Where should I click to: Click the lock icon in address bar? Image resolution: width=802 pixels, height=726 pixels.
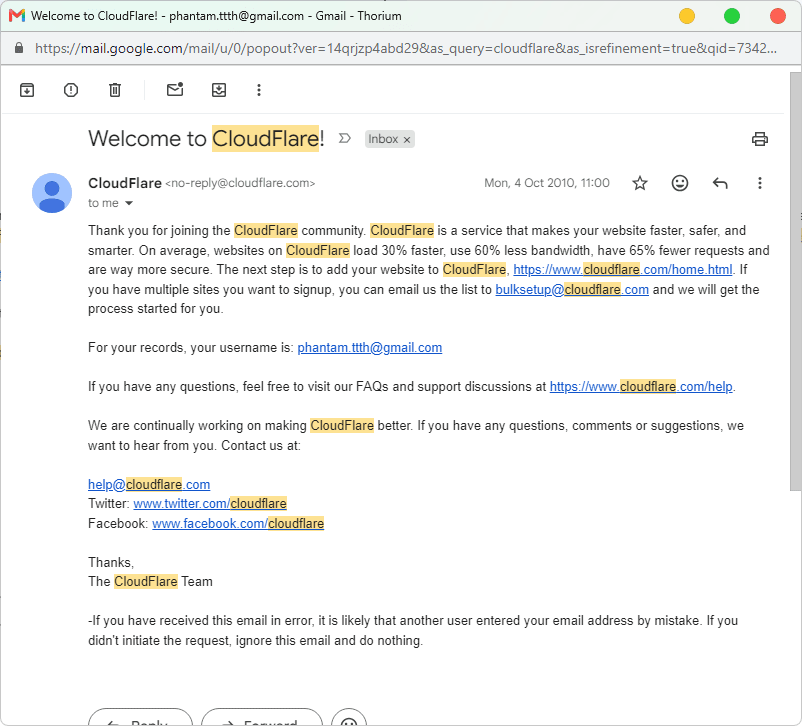click(19, 48)
